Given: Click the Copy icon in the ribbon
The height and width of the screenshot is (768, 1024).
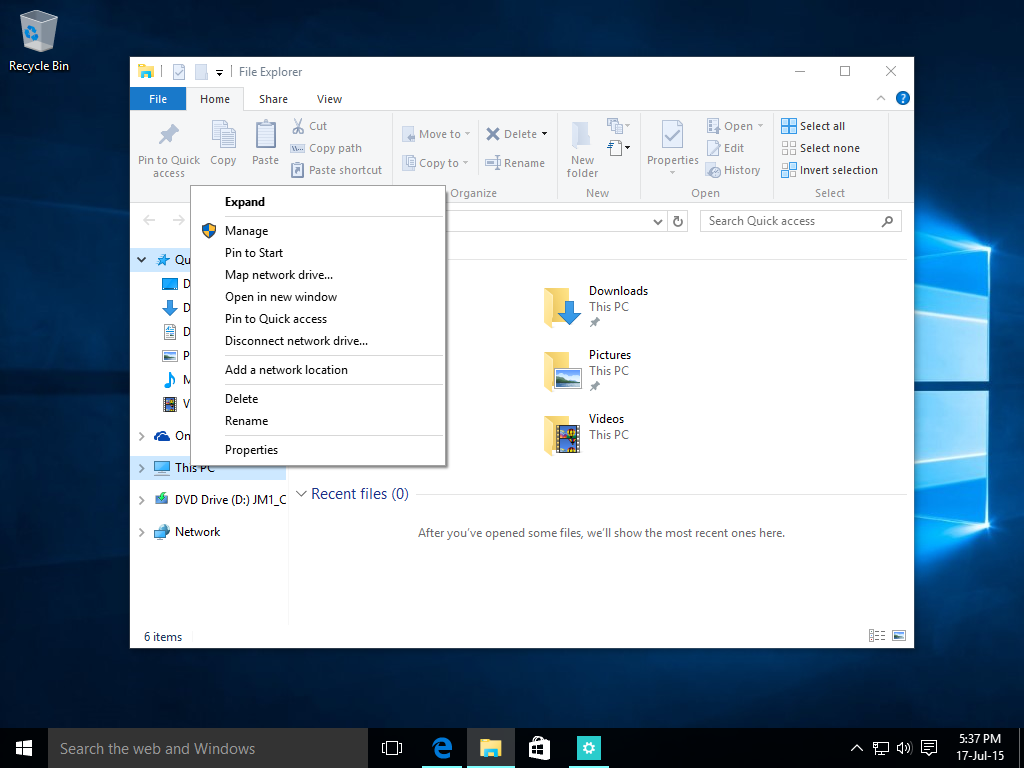Looking at the screenshot, I should 223,135.
